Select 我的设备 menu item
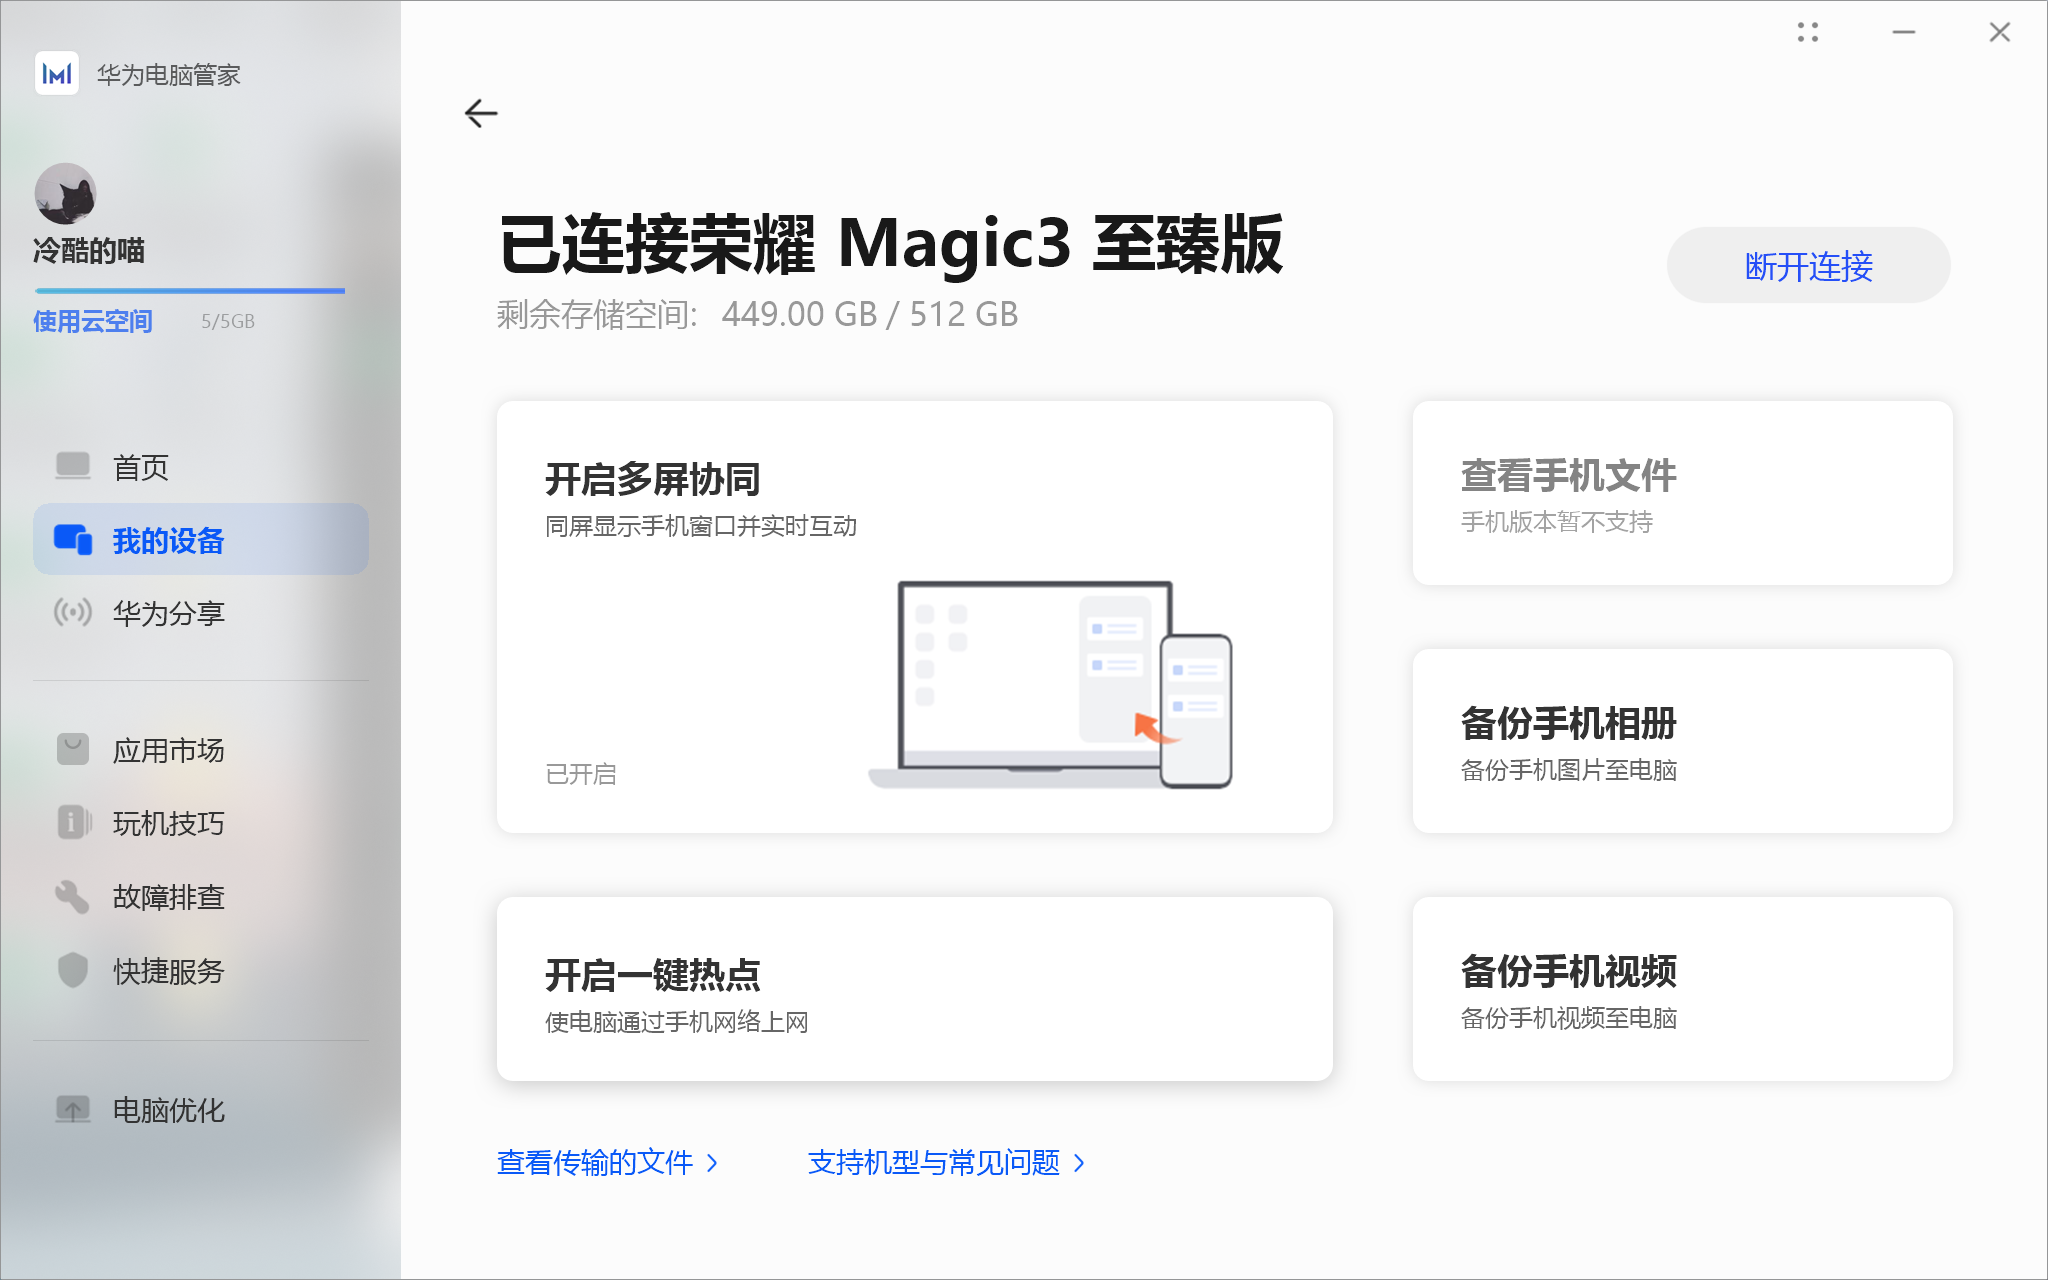The image size is (2048, 1280). click(x=201, y=540)
